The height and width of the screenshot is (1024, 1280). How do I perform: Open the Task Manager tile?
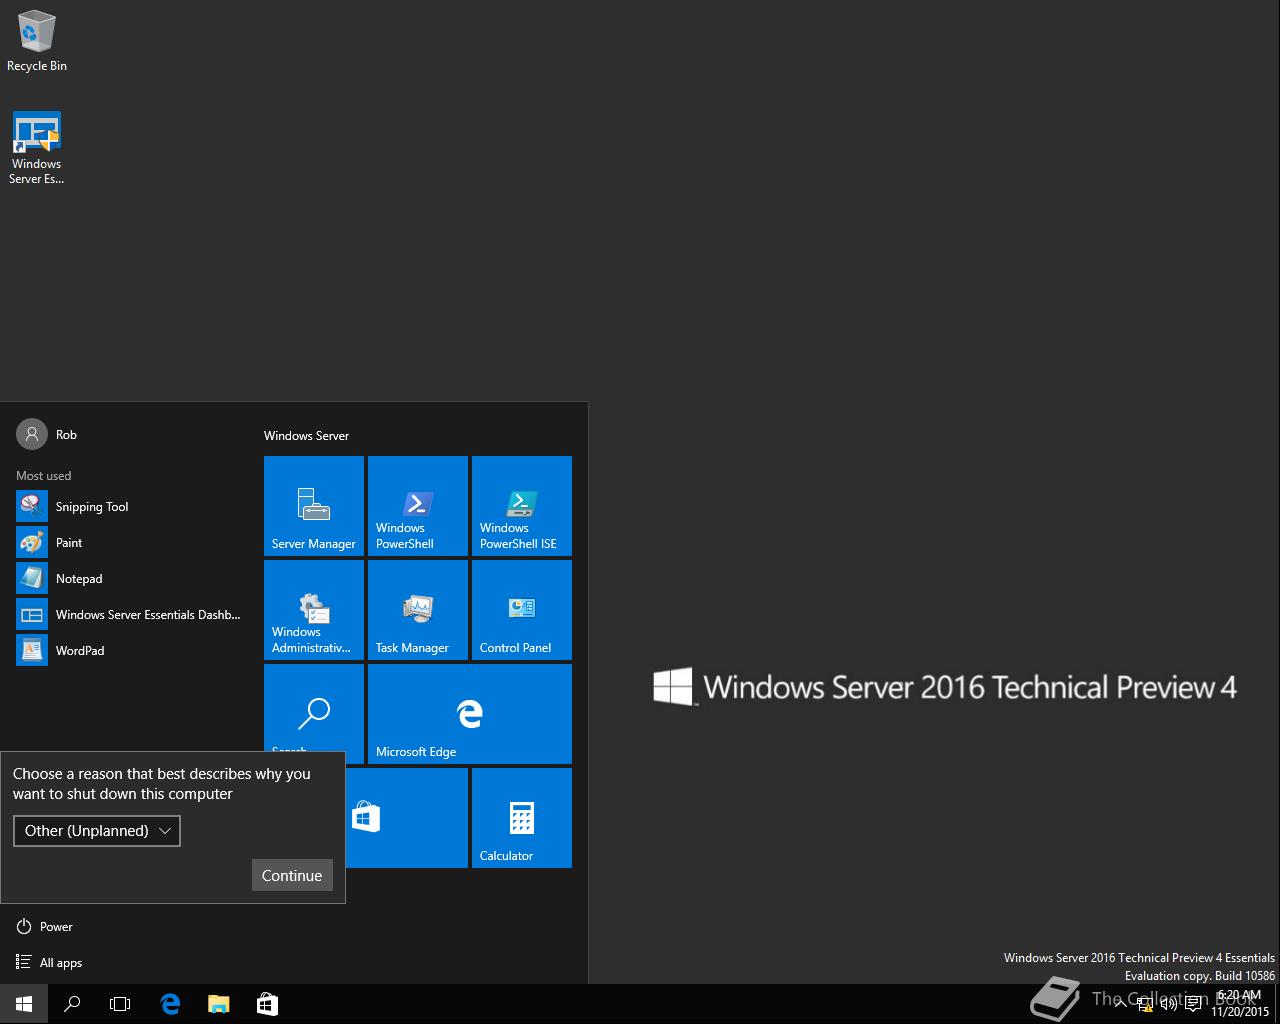(418, 610)
